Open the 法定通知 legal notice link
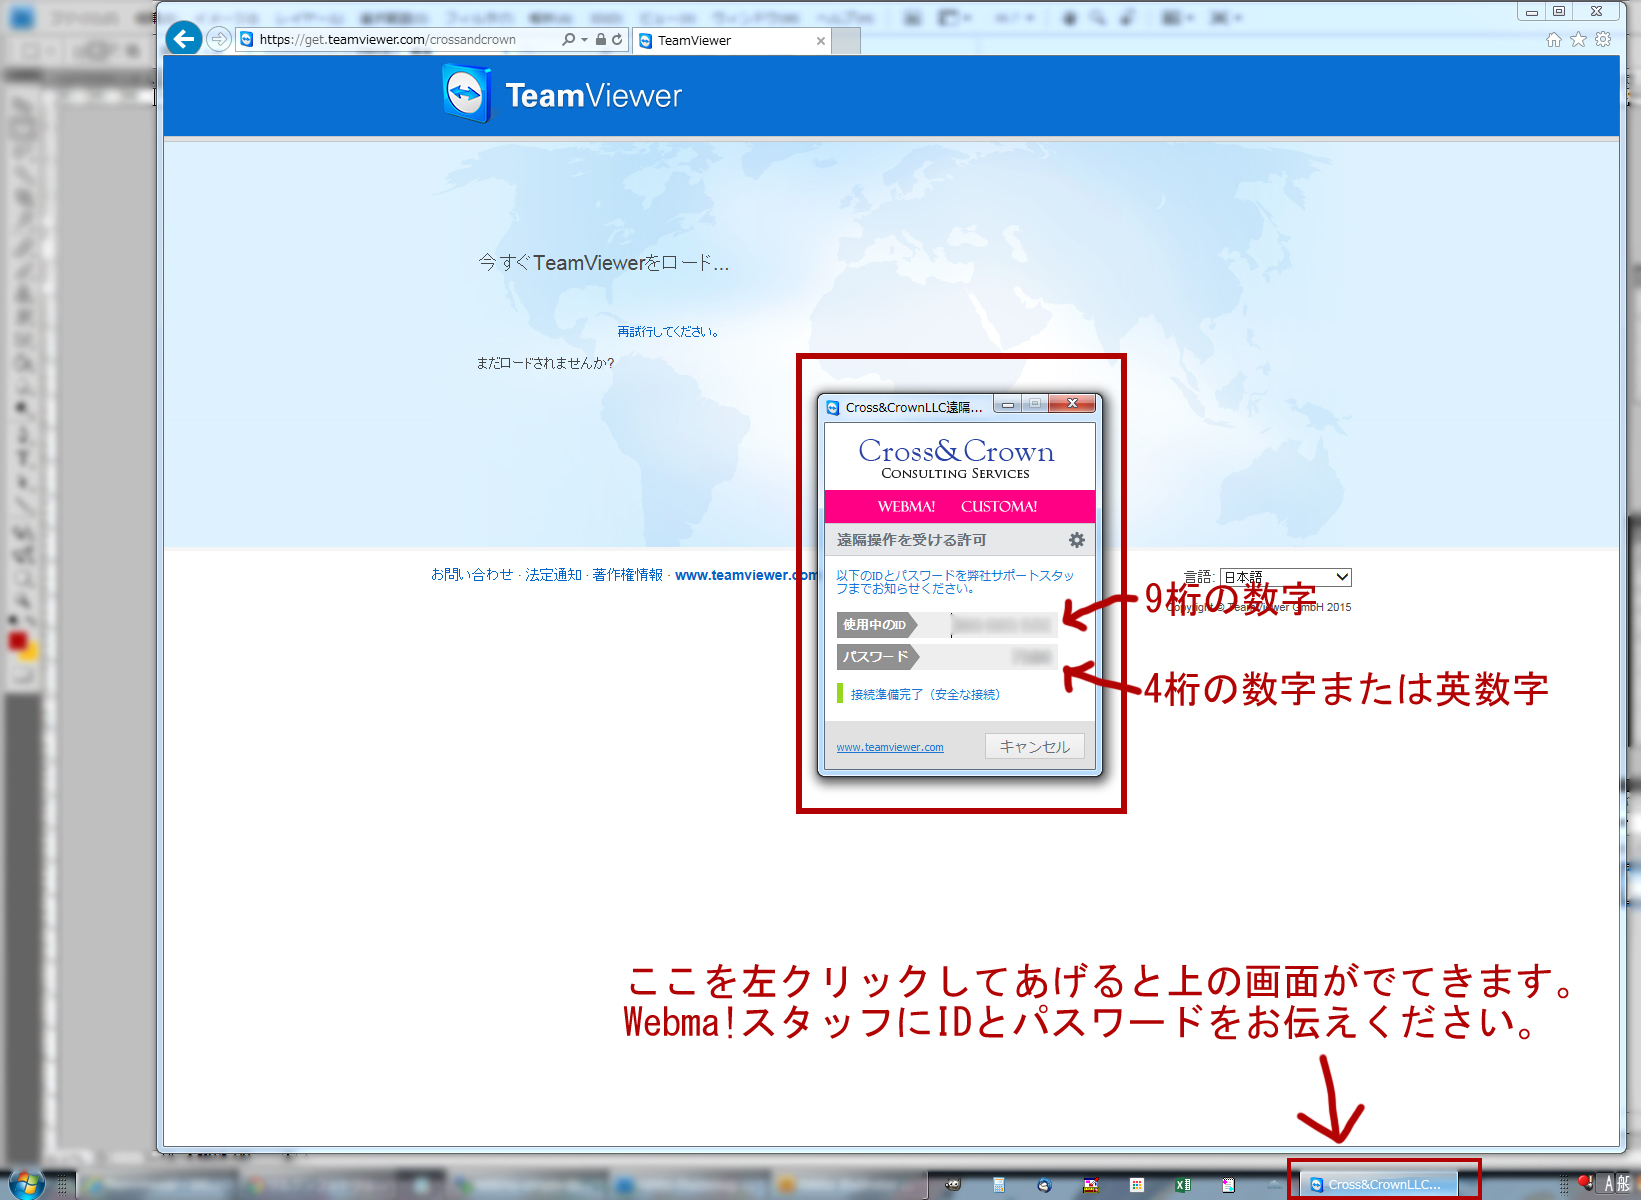The image size is (1641, 1200). pyautogui.click(x=553, y=574)
